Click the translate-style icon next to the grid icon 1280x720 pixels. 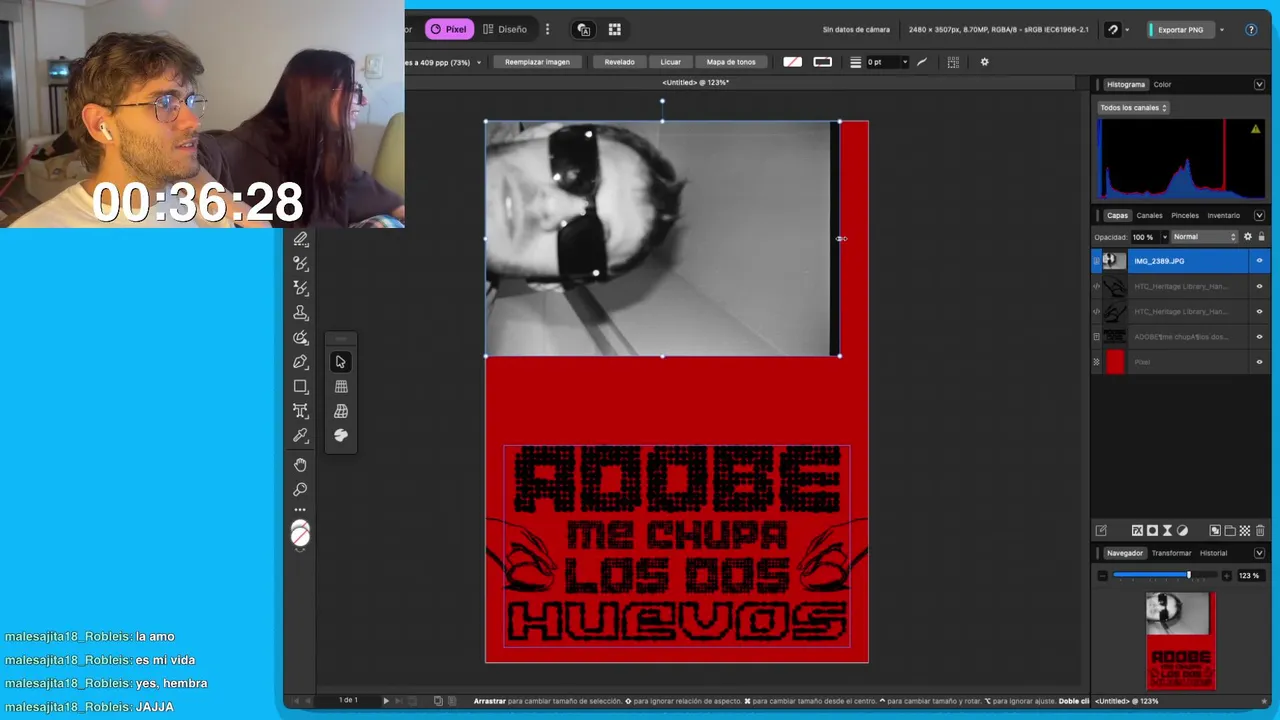coord(584,30)
